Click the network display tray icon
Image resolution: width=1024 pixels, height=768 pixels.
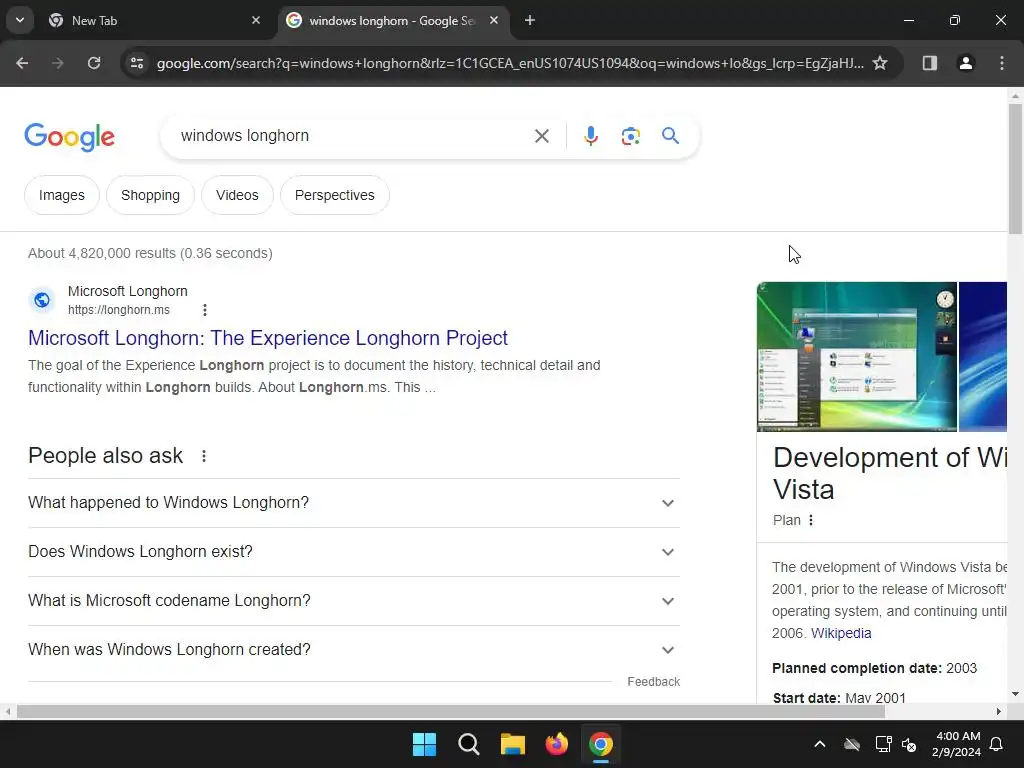point(883,744)
